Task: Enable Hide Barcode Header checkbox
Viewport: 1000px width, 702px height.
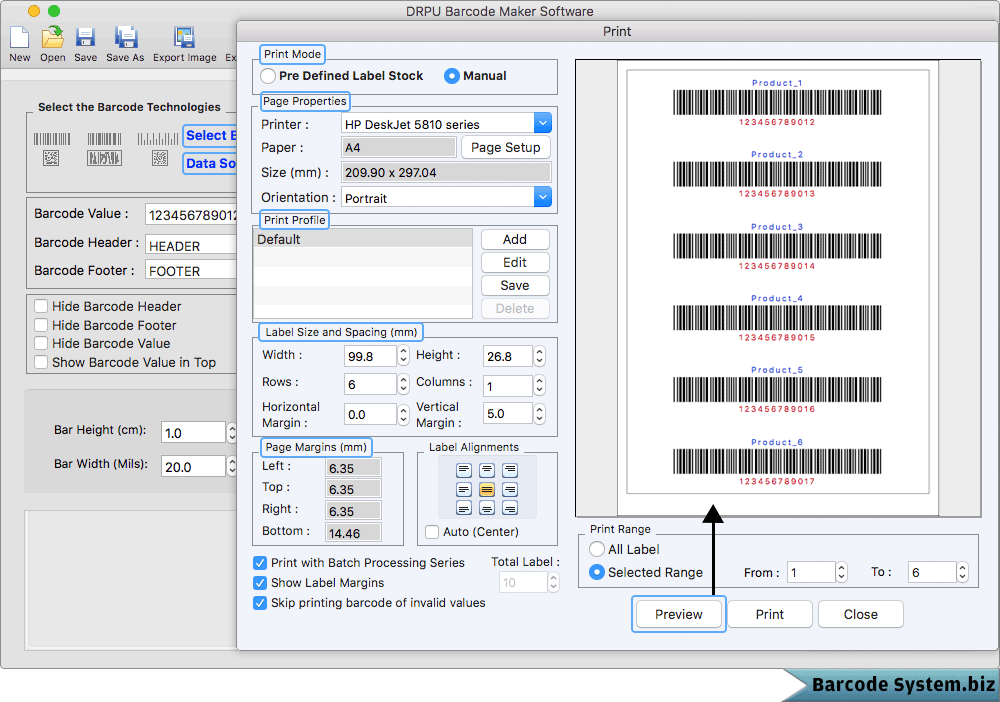Action: [x=41, y=306]
